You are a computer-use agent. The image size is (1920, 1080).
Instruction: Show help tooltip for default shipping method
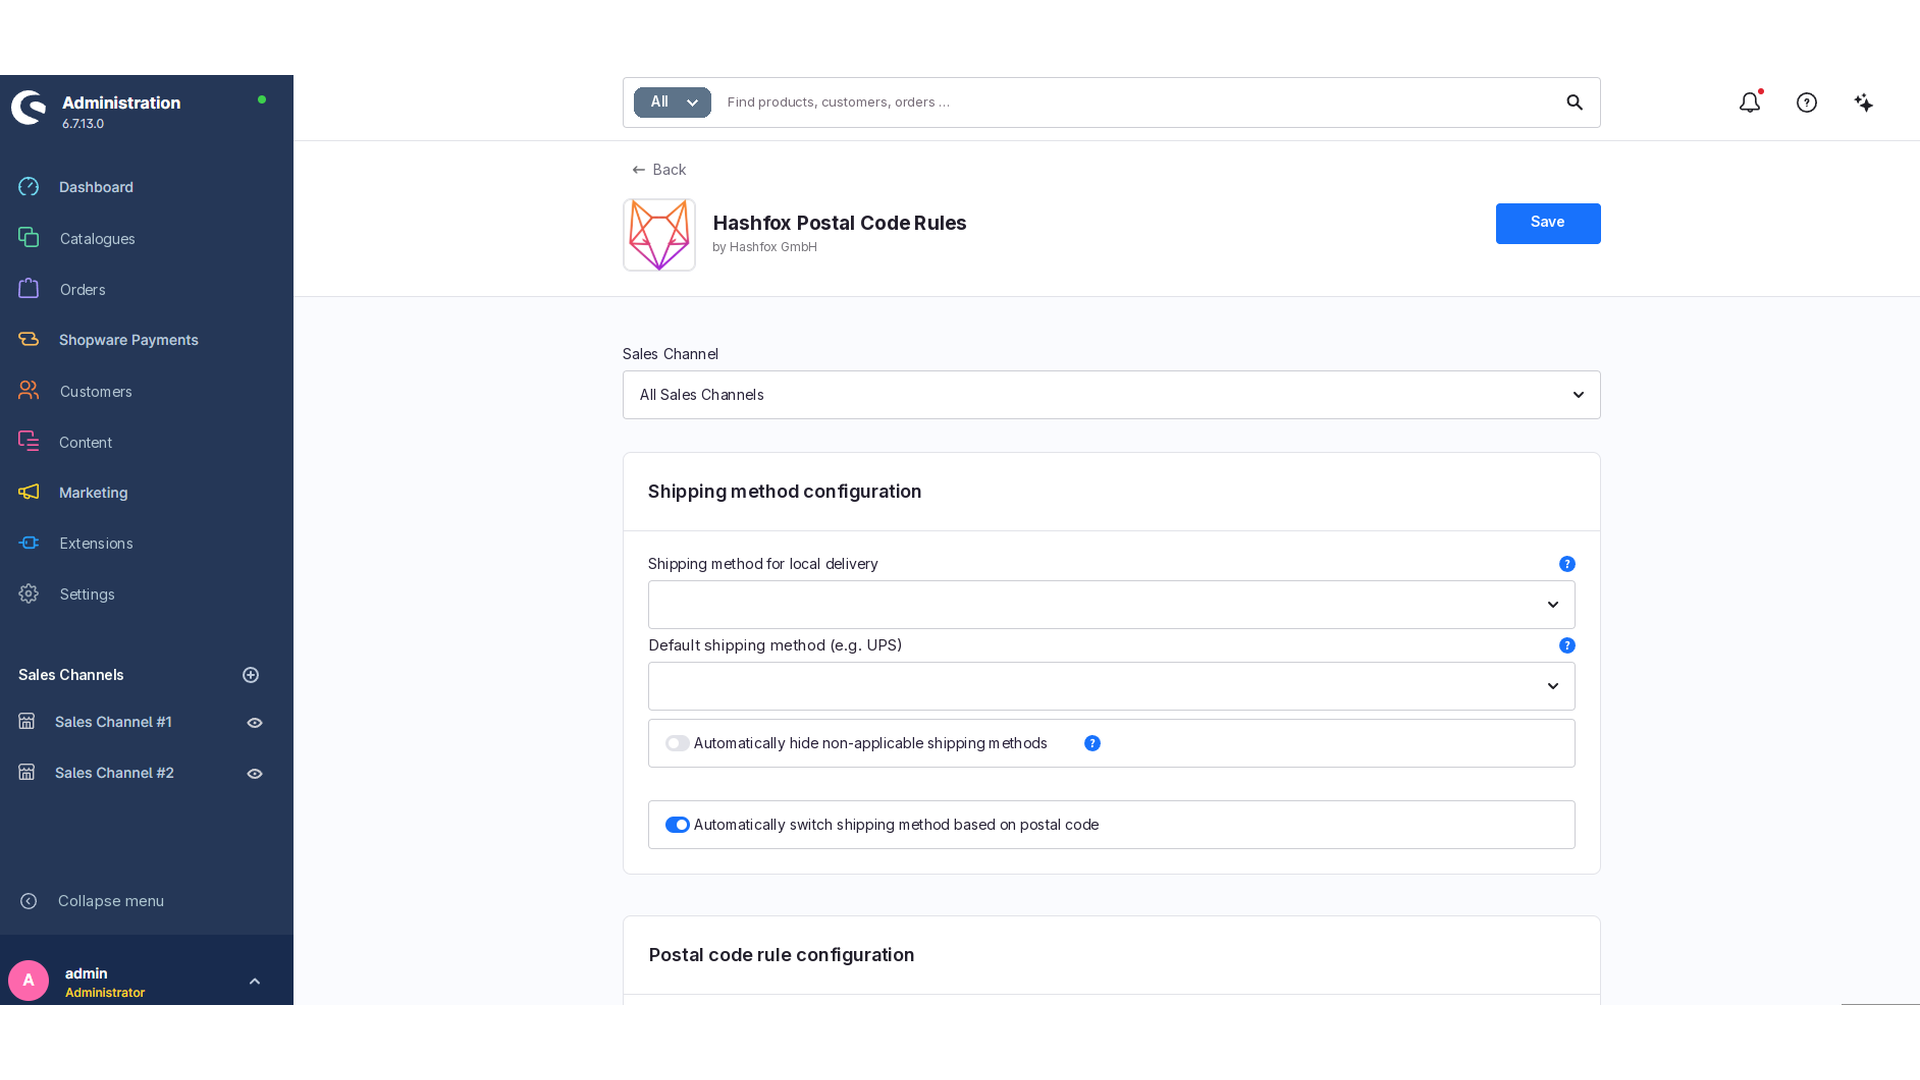click(1567, 646)
